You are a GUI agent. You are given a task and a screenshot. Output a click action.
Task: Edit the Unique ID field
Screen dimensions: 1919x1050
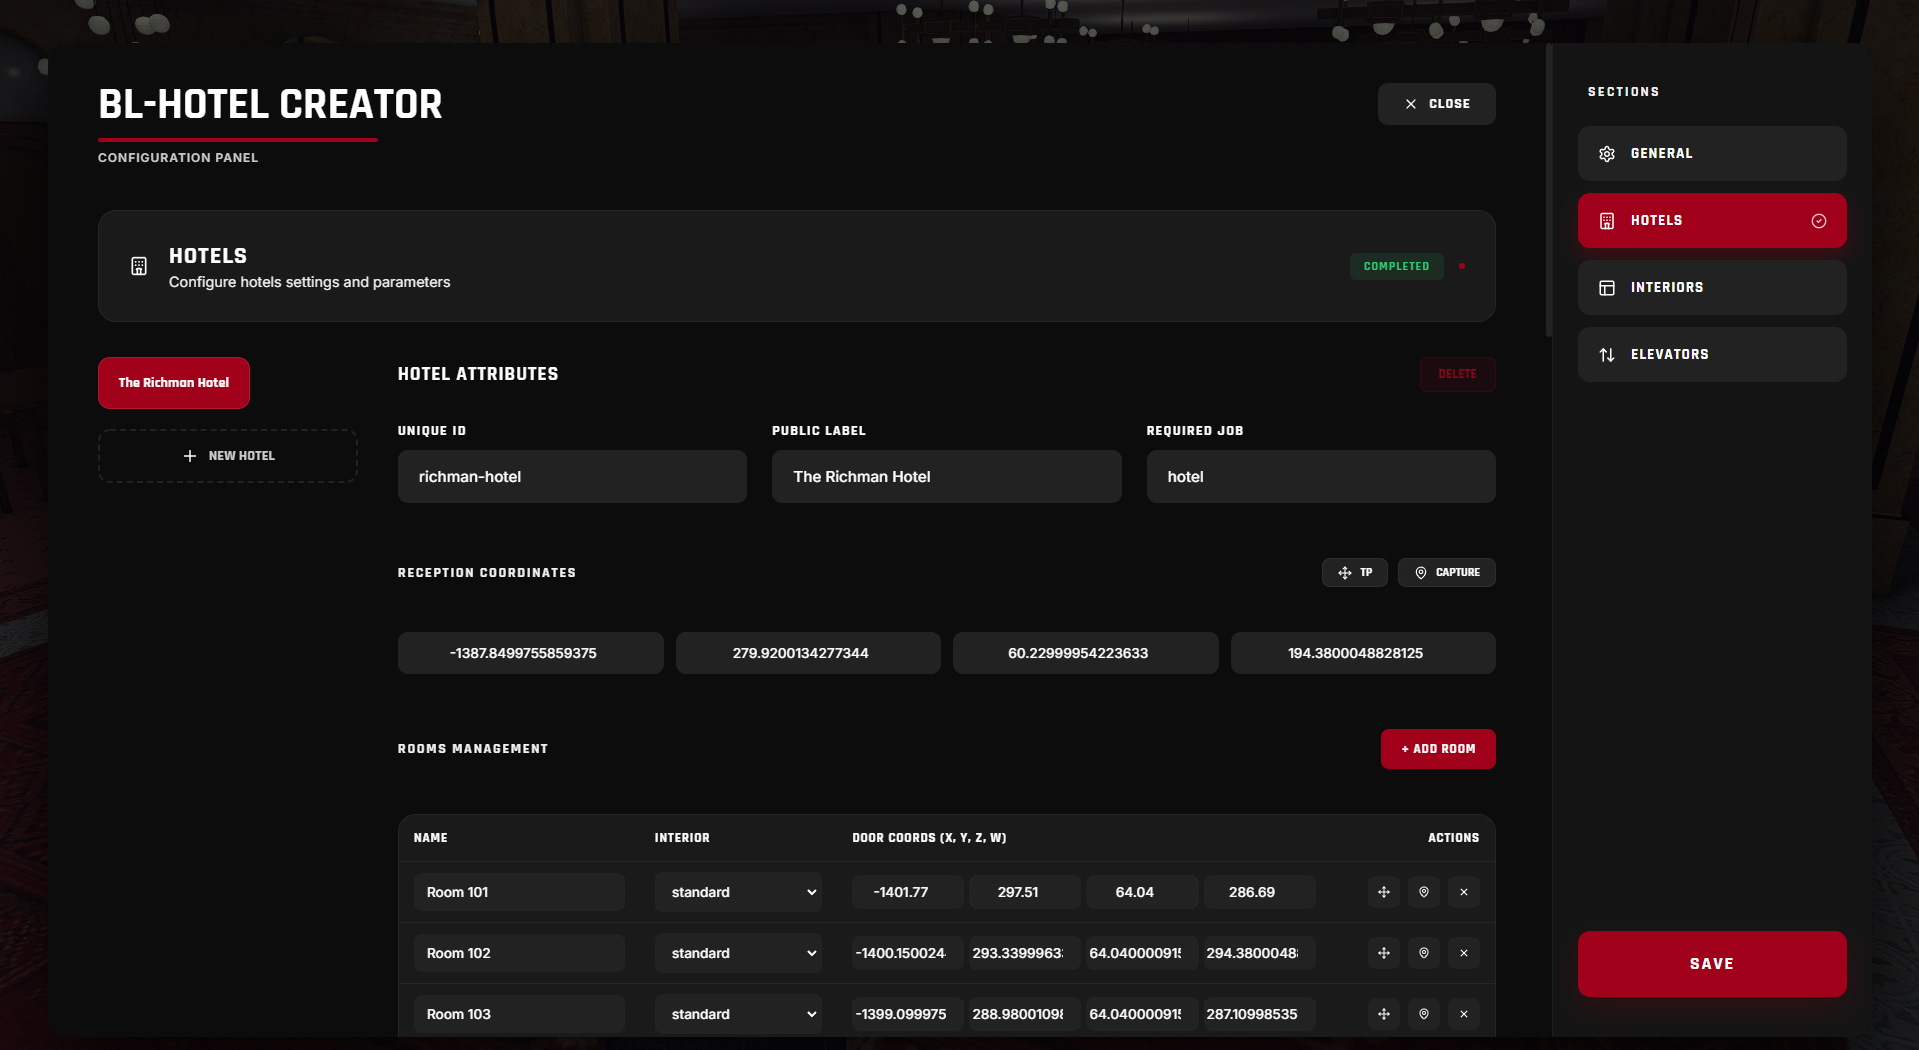(572, 476)
